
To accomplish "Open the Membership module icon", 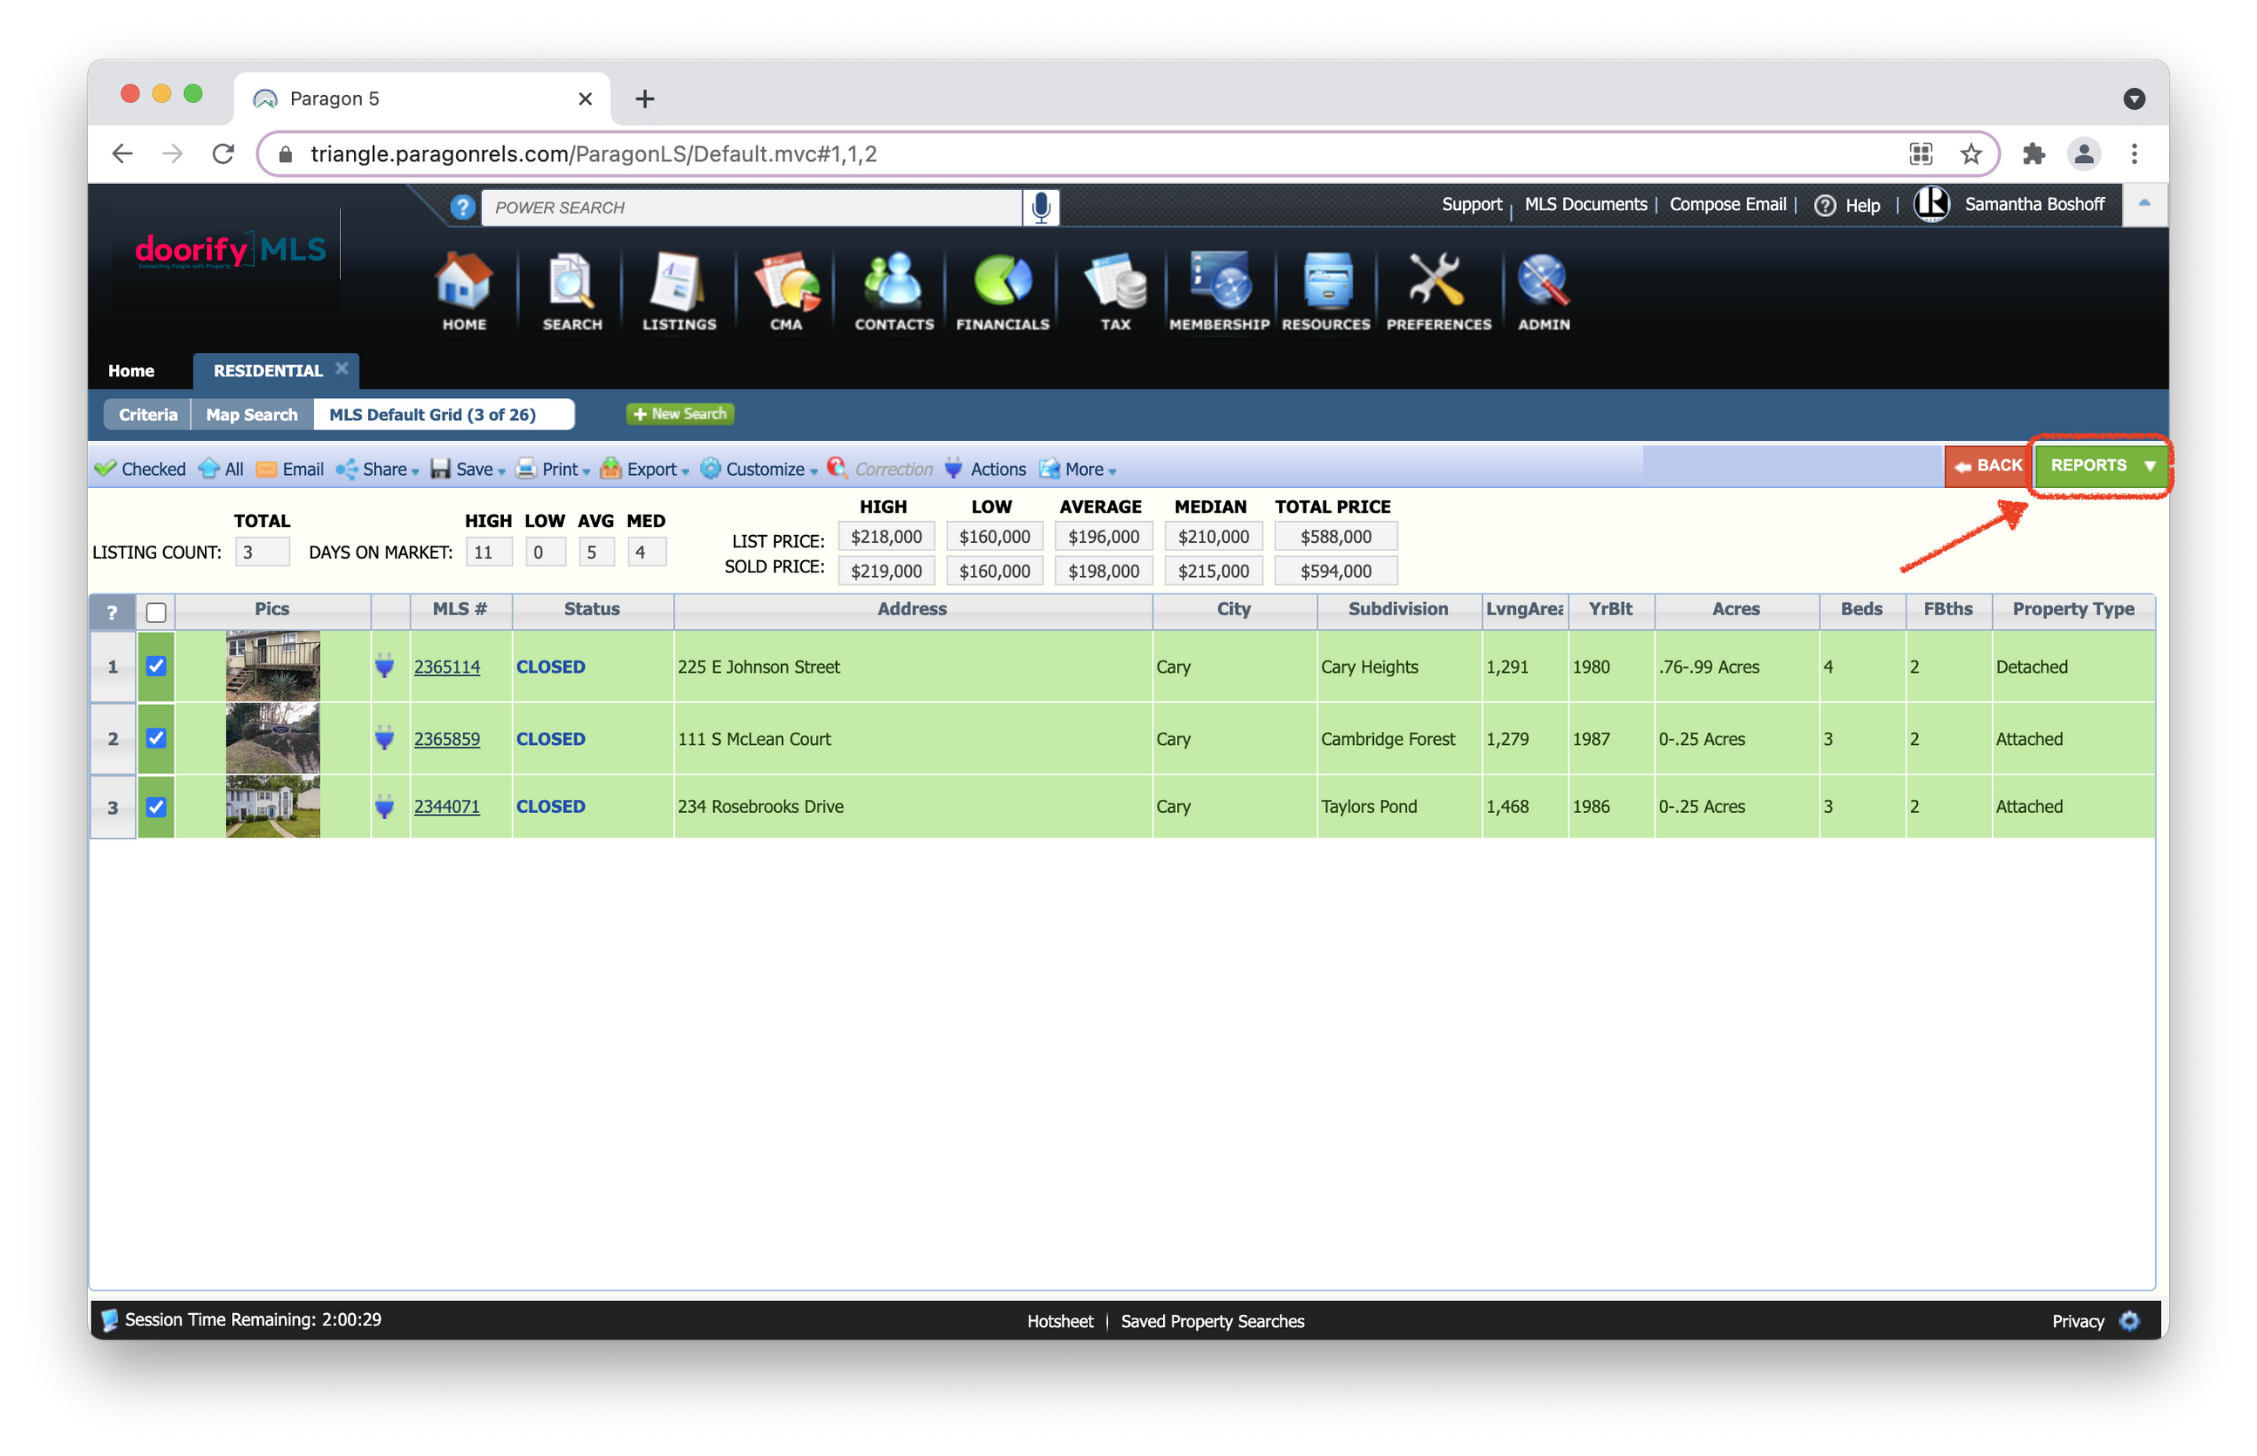I will 1219,291.
